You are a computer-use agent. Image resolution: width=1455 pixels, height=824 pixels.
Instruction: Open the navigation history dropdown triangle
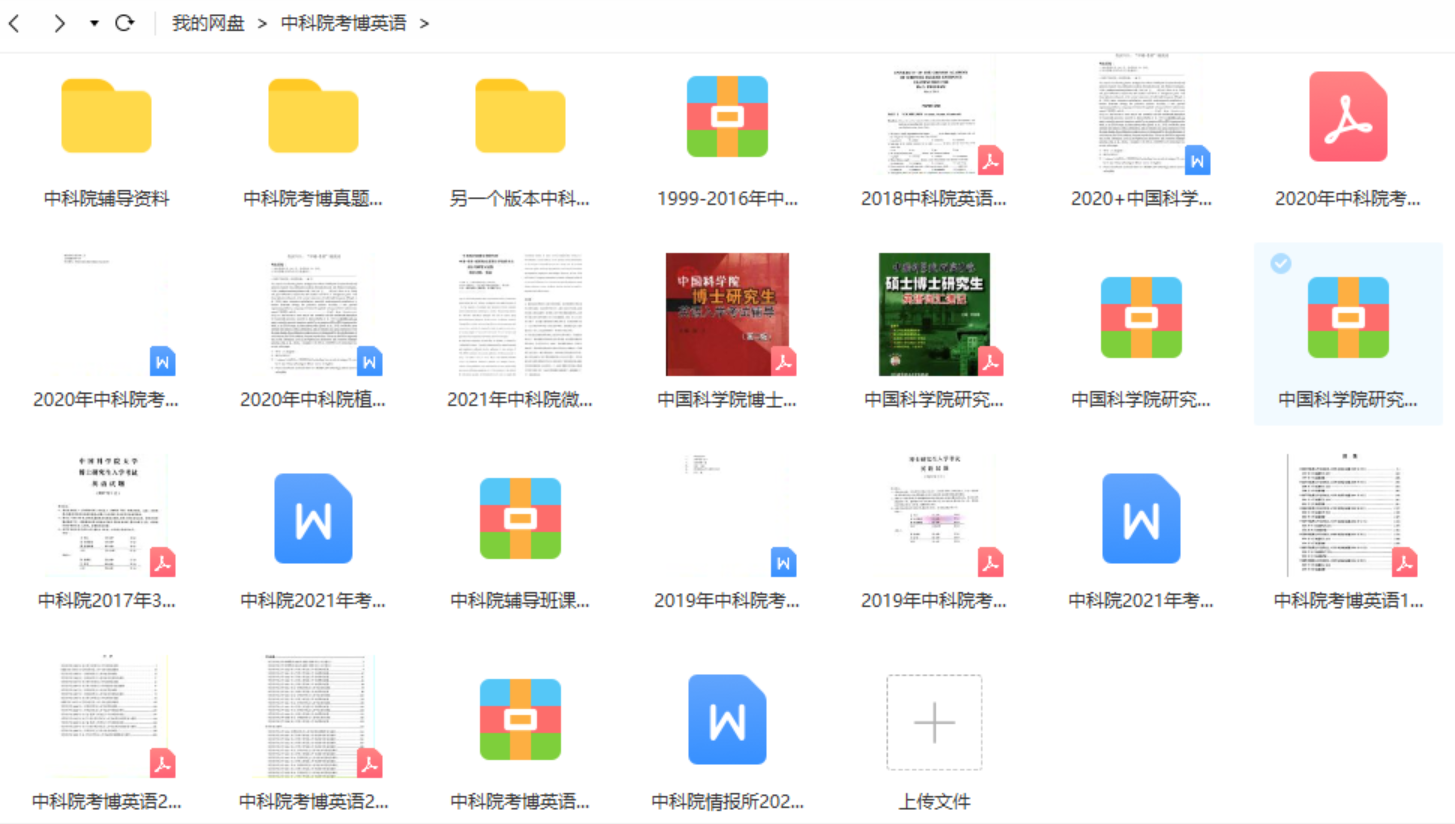[94, 24]
